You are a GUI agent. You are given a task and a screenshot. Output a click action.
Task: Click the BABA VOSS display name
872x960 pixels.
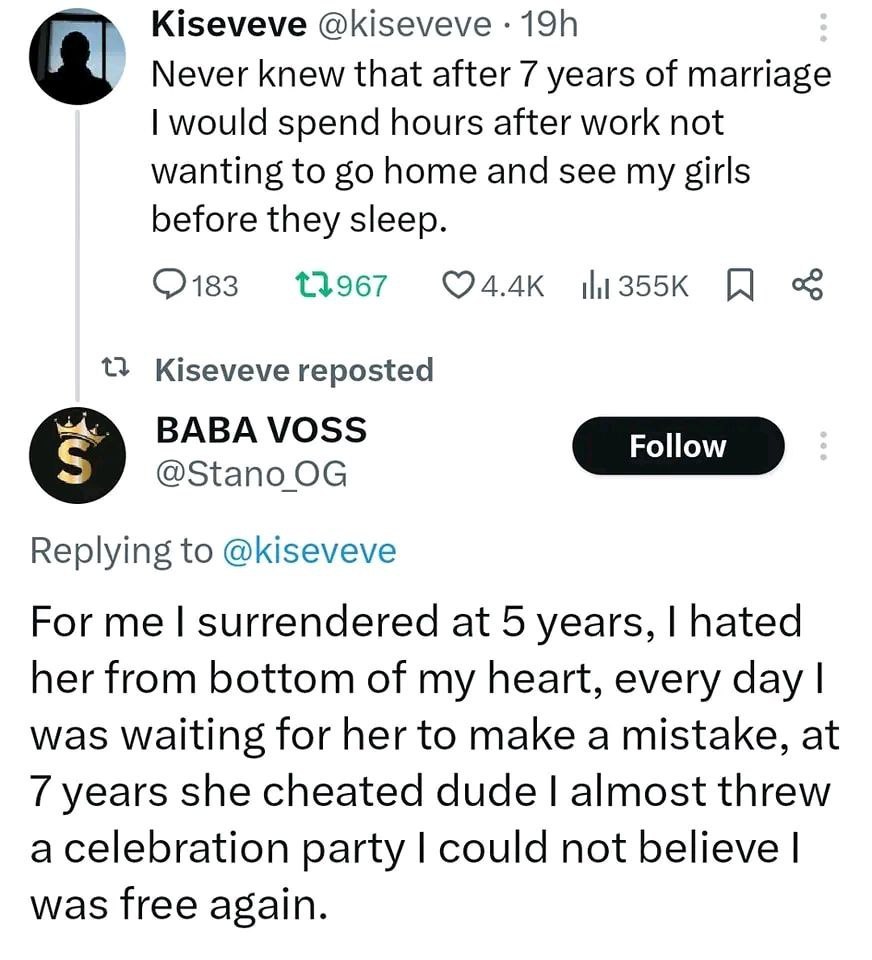tap(261, 430)
